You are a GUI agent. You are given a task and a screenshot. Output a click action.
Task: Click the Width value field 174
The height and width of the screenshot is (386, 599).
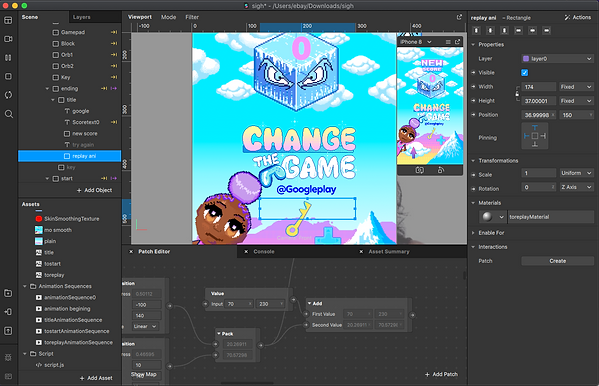pyautogui.click(x=539, y=87)
